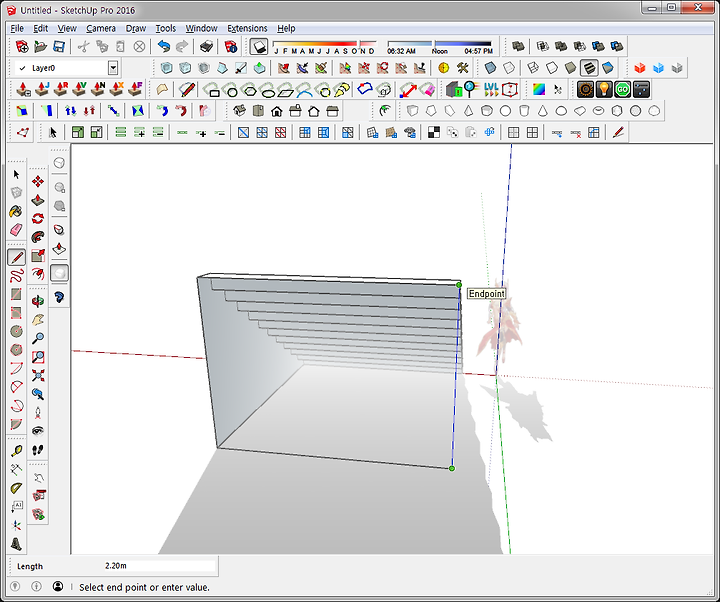720x602 pixels.
Task: Click the light bulb plugin icon
Action: [x=604, y=90]
